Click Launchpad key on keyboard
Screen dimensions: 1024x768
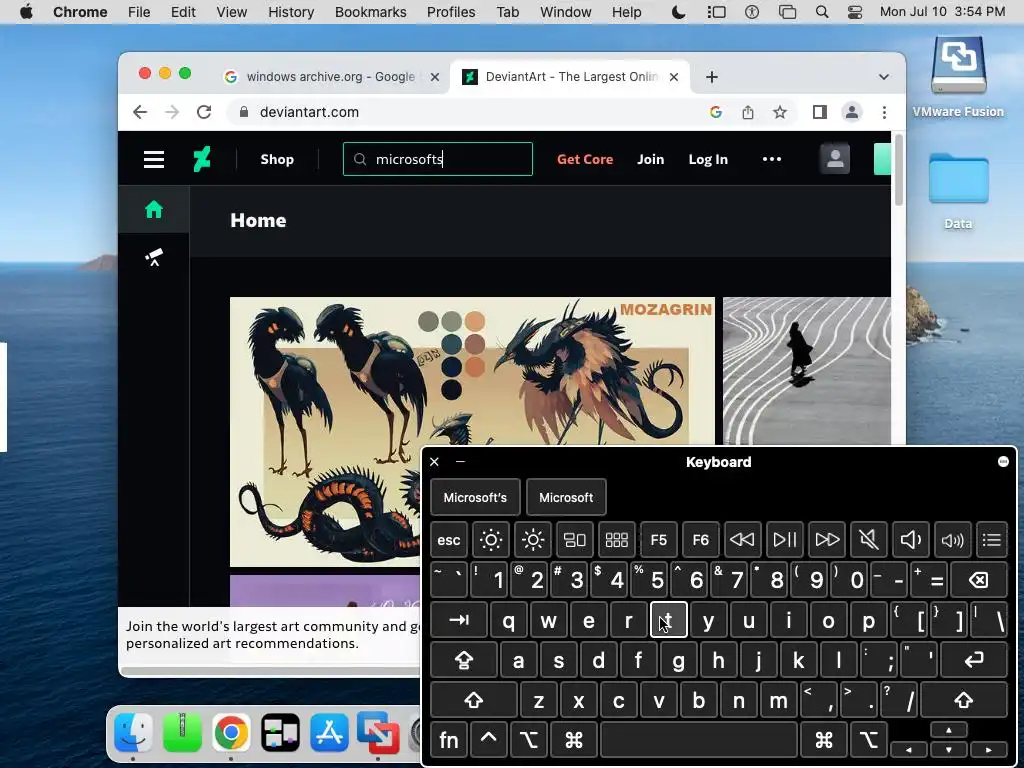pos(616,540)
